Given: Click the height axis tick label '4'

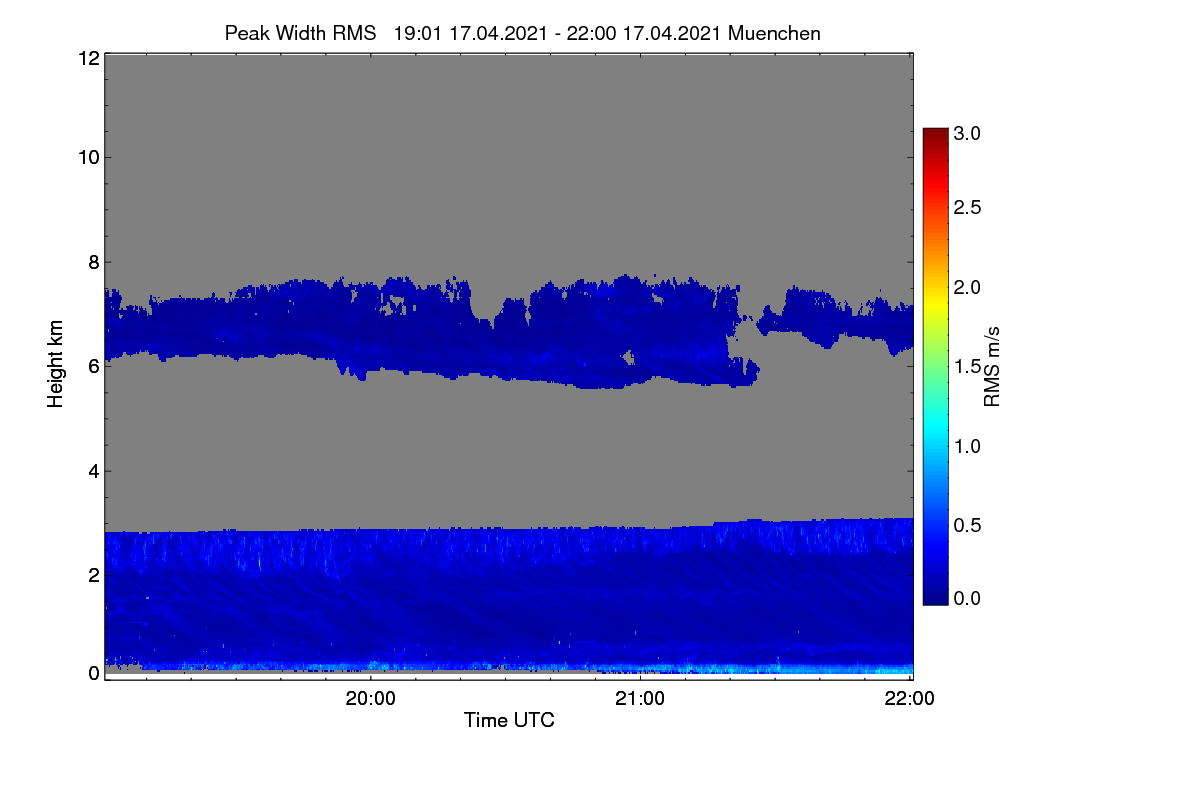Looking at the screenshot, I should point(93,470).
